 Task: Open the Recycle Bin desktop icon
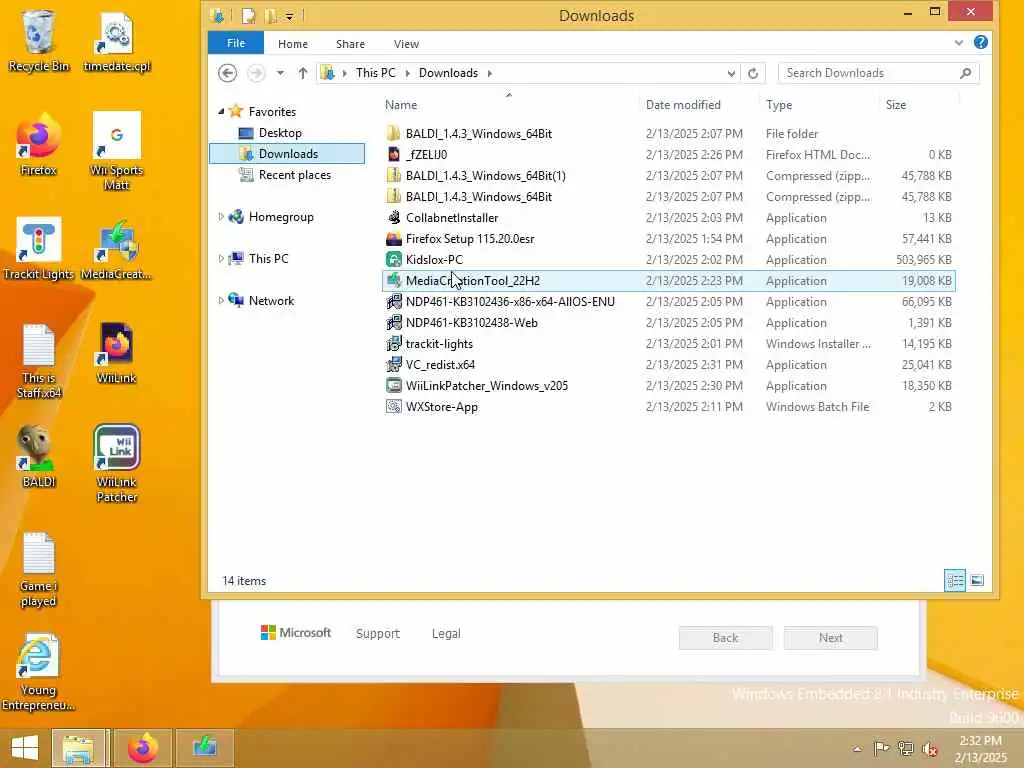(38, 40)
